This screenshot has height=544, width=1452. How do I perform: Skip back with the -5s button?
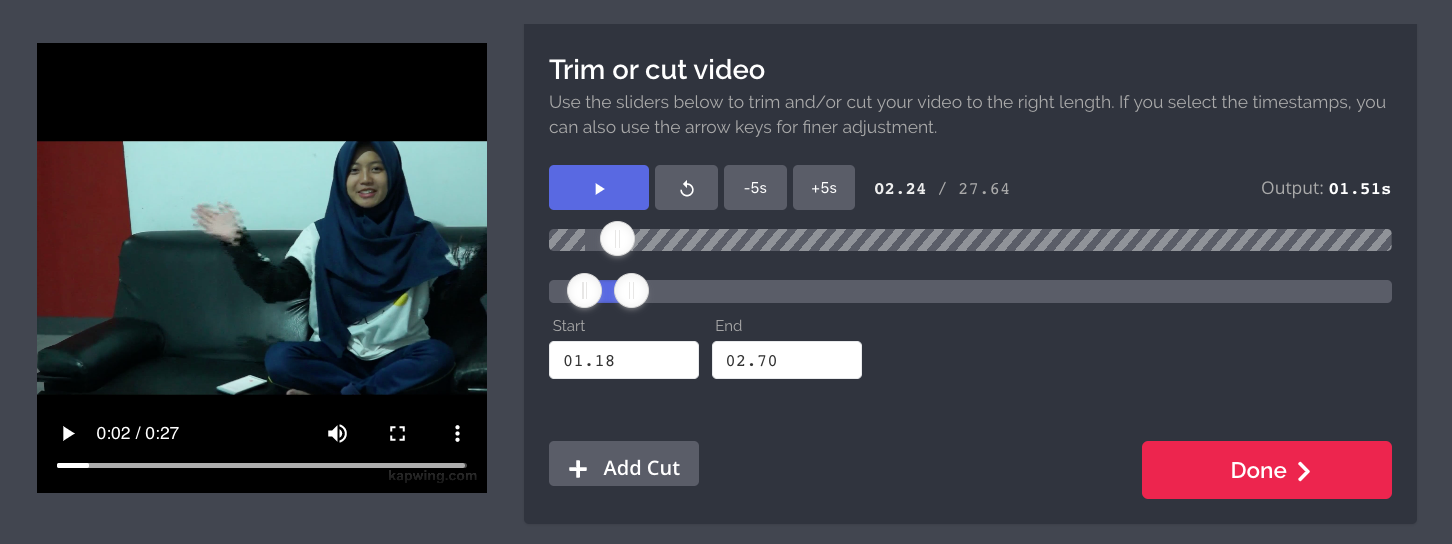755,188
